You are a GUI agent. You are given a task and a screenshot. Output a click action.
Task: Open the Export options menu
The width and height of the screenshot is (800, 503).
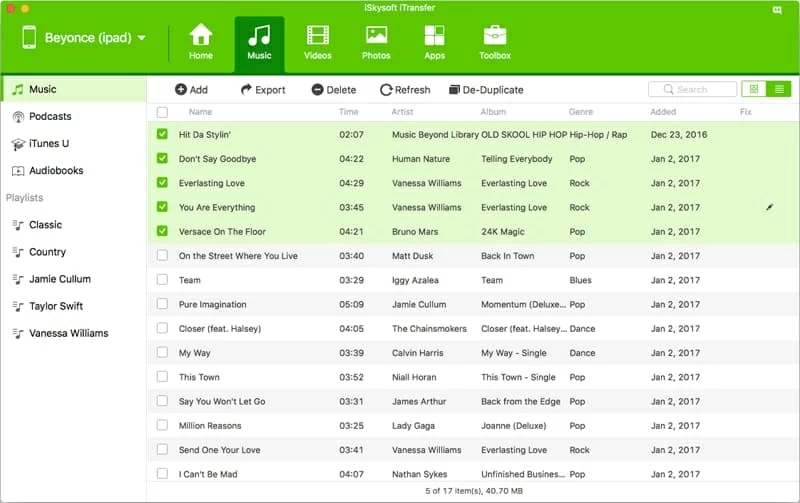tap(263, 89)
